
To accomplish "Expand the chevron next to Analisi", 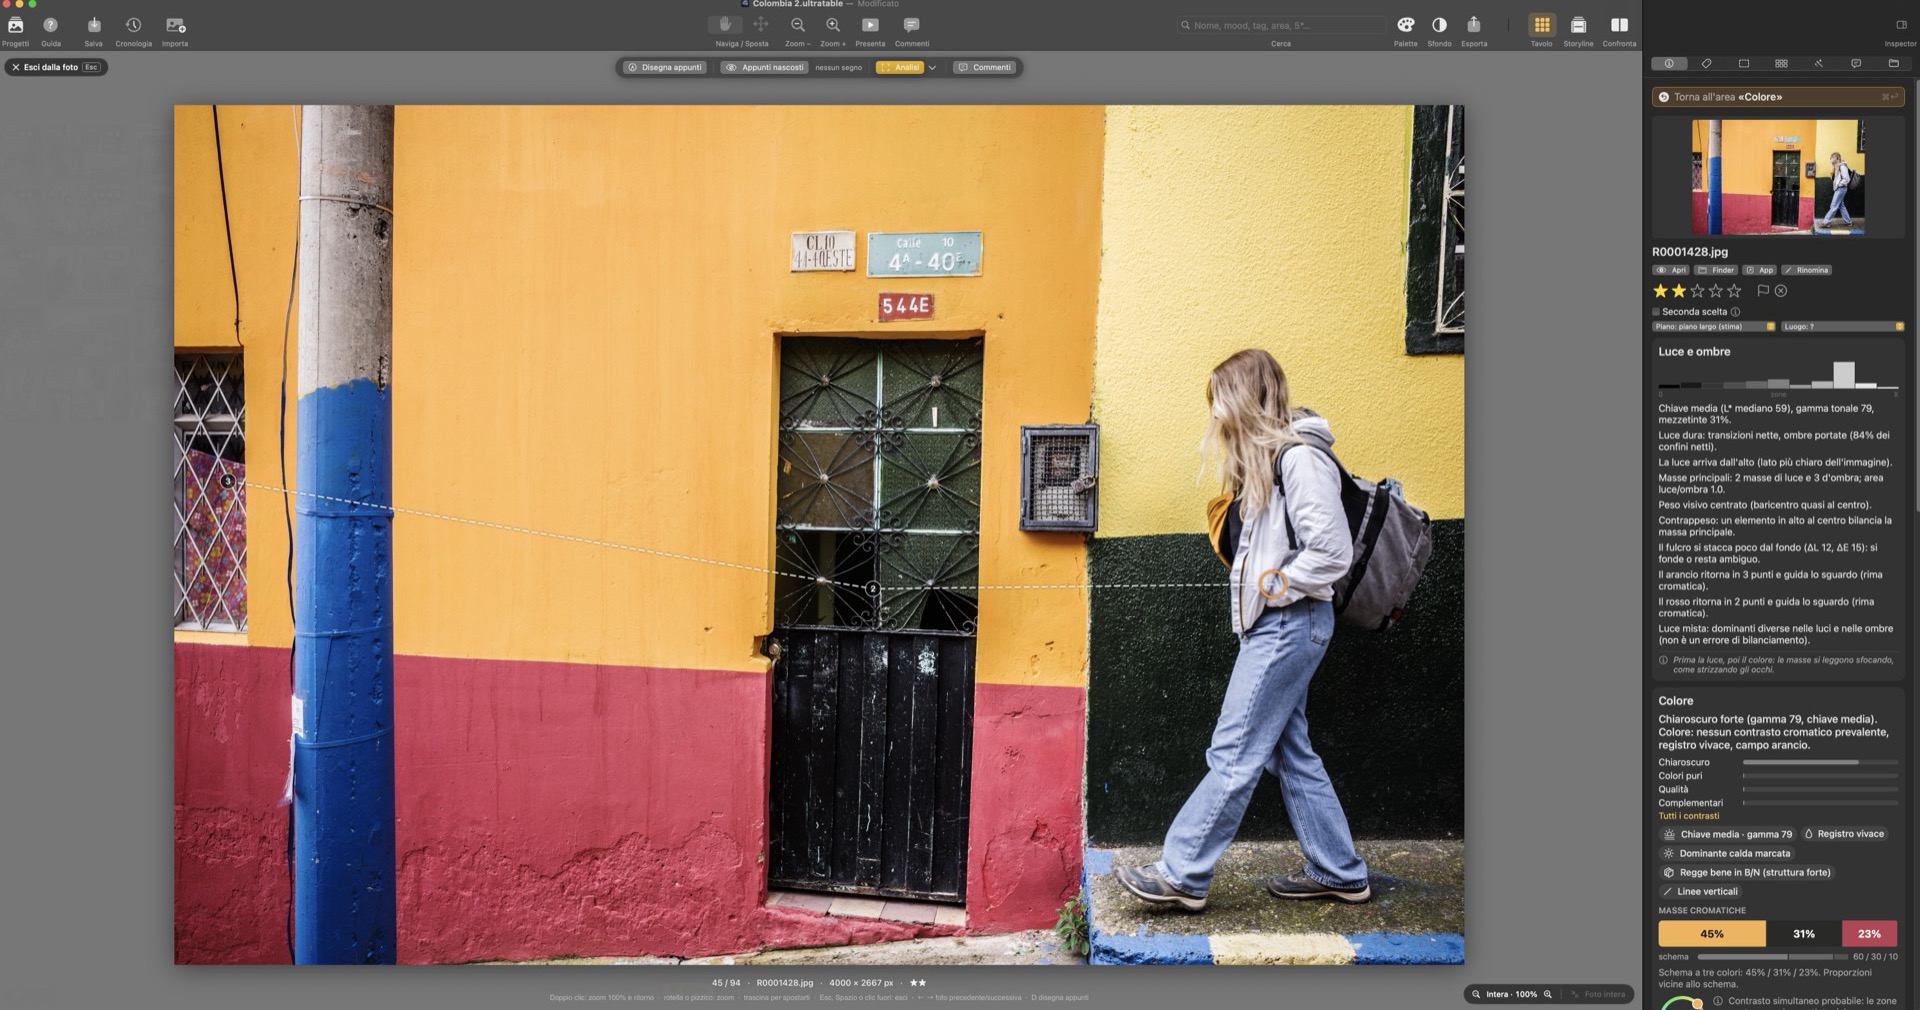I will 932,68.
